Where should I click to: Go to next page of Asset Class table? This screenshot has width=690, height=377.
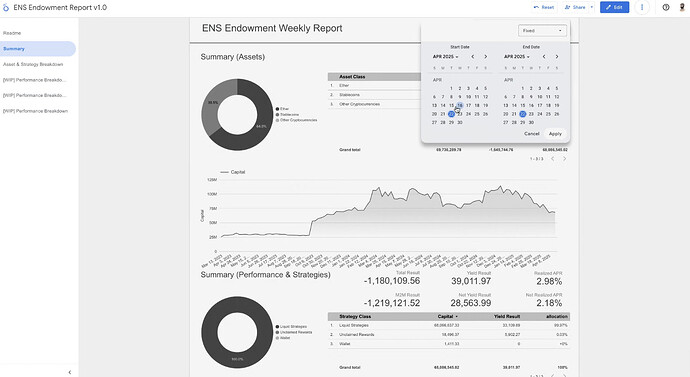[x=564, y=159]
